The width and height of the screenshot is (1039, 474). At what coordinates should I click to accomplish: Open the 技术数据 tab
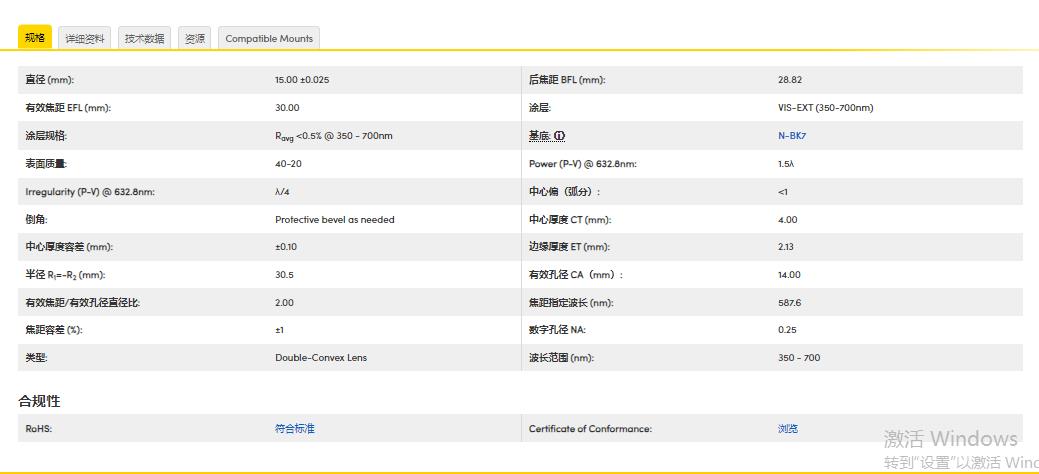[144, 38]
